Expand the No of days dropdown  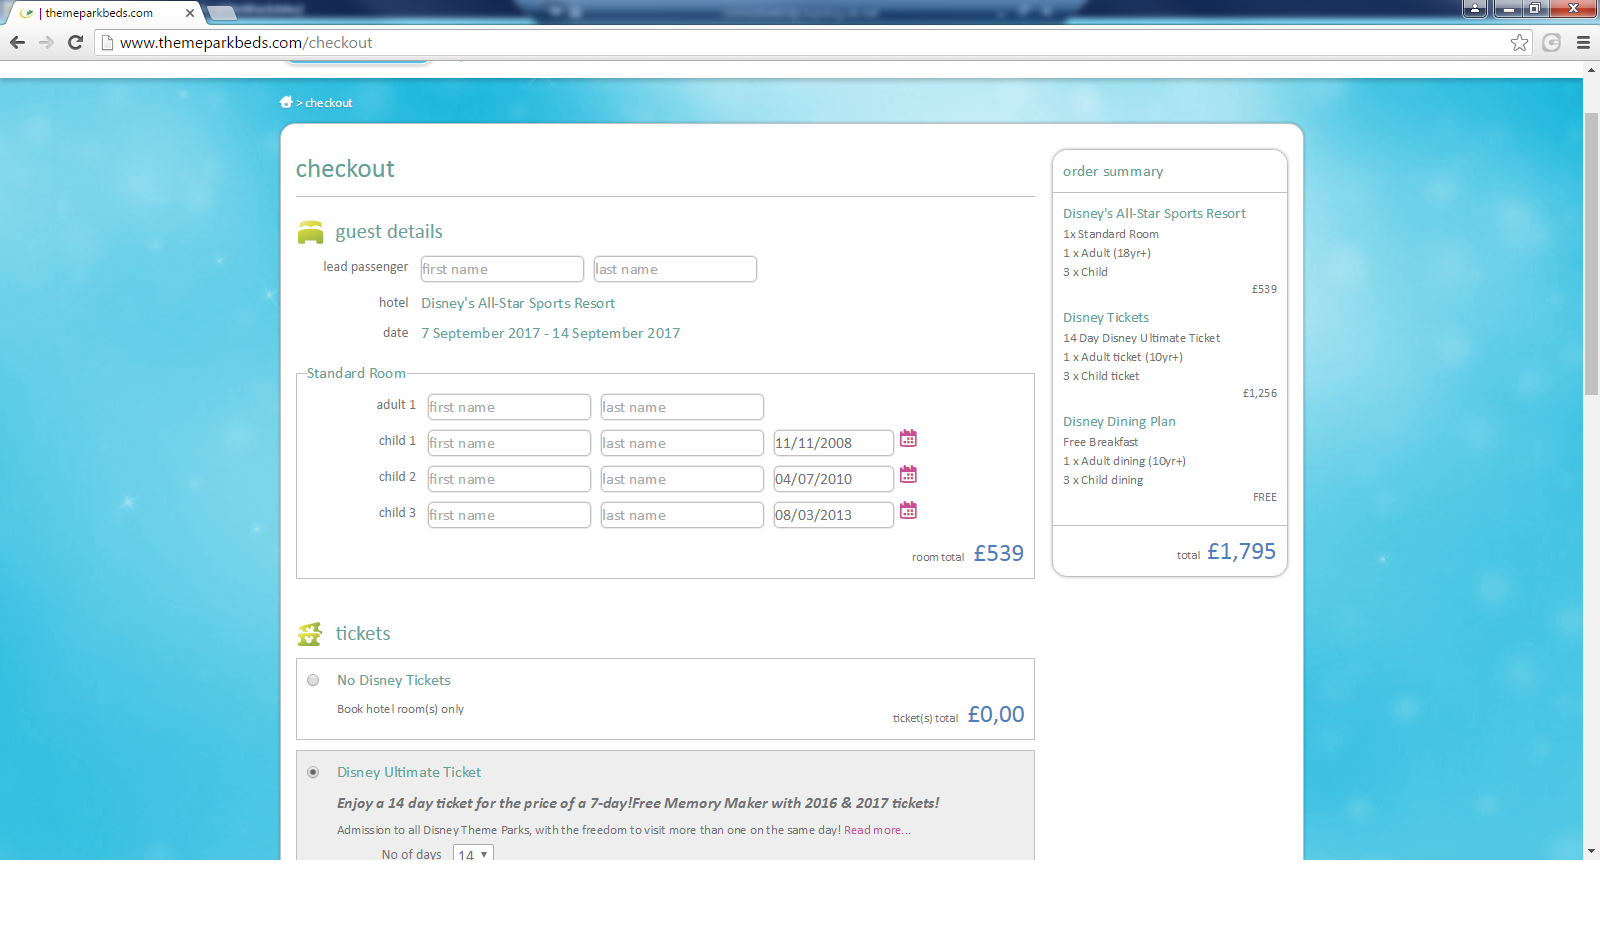[473, 854]
